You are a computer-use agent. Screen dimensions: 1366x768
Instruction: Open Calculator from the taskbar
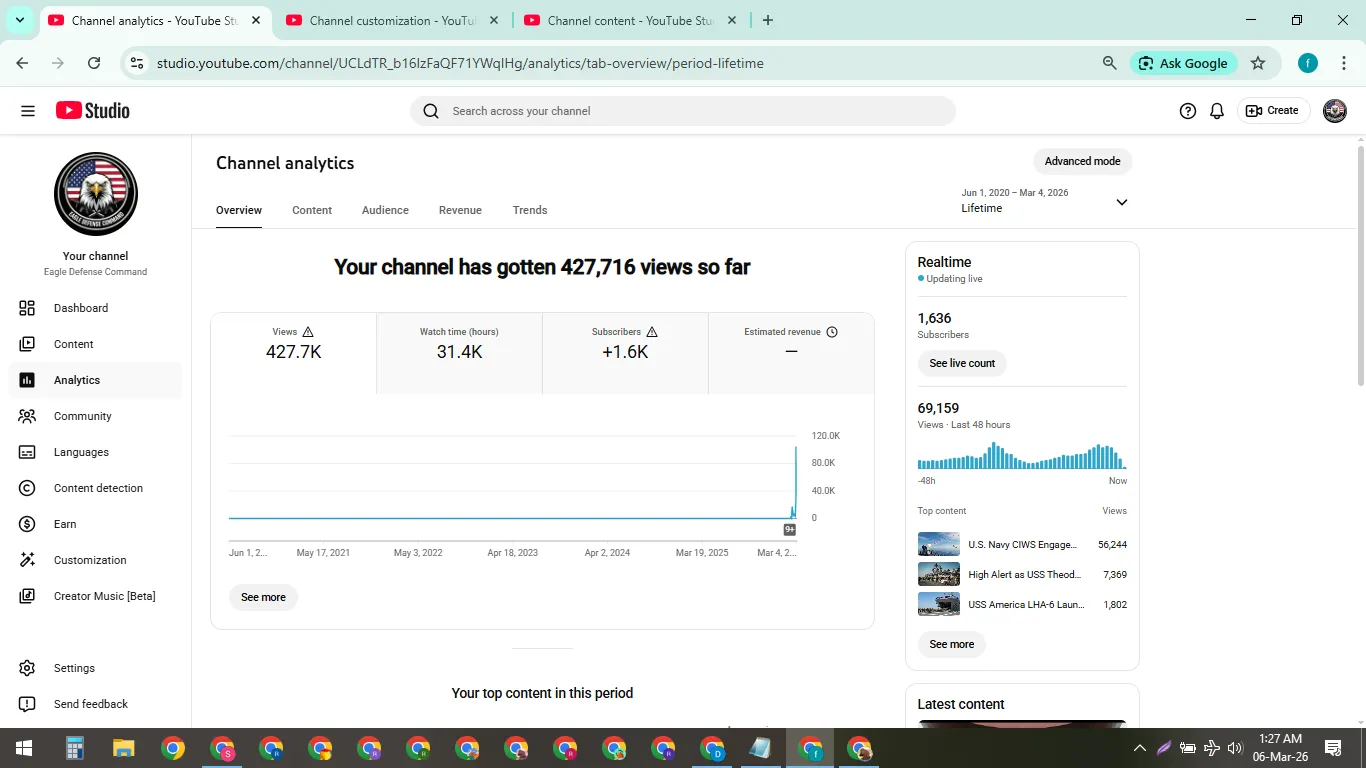click(x=75, y=748)
